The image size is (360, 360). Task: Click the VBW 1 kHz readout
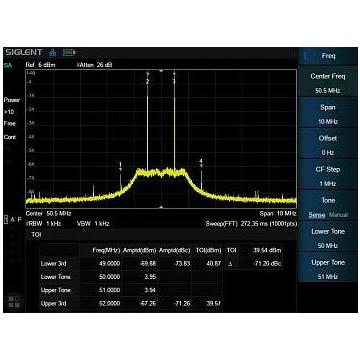click(x=93, y=224)
